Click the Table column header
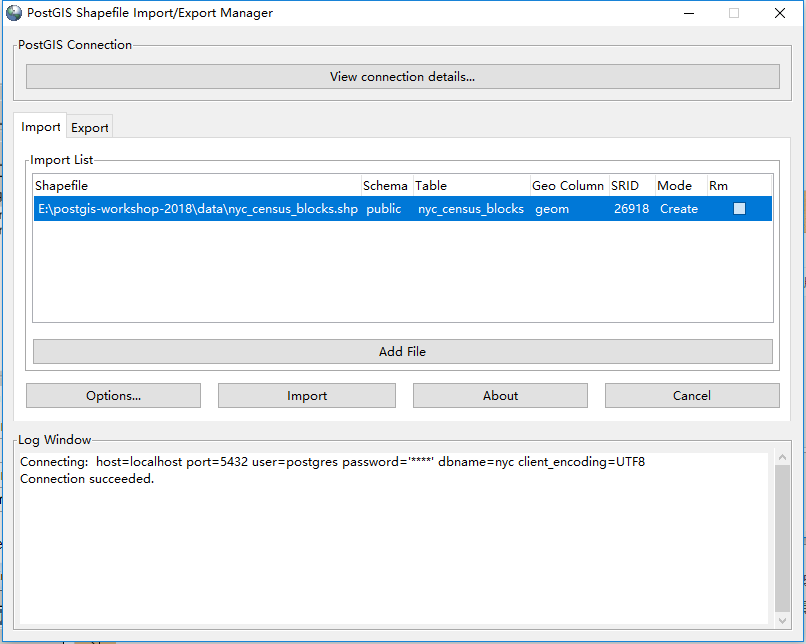806x644 pixels. coord(472,186)
